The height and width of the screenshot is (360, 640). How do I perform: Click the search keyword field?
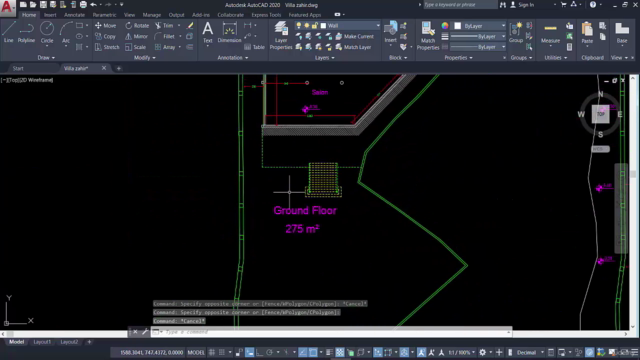[x=459, y=4]
